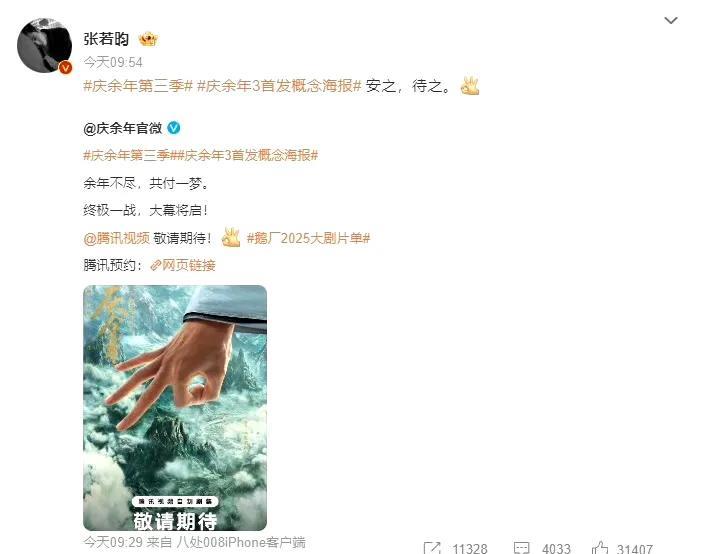Like the post with thumbs-up icon
Screen dimensions: 707x554
pos(600,548)
